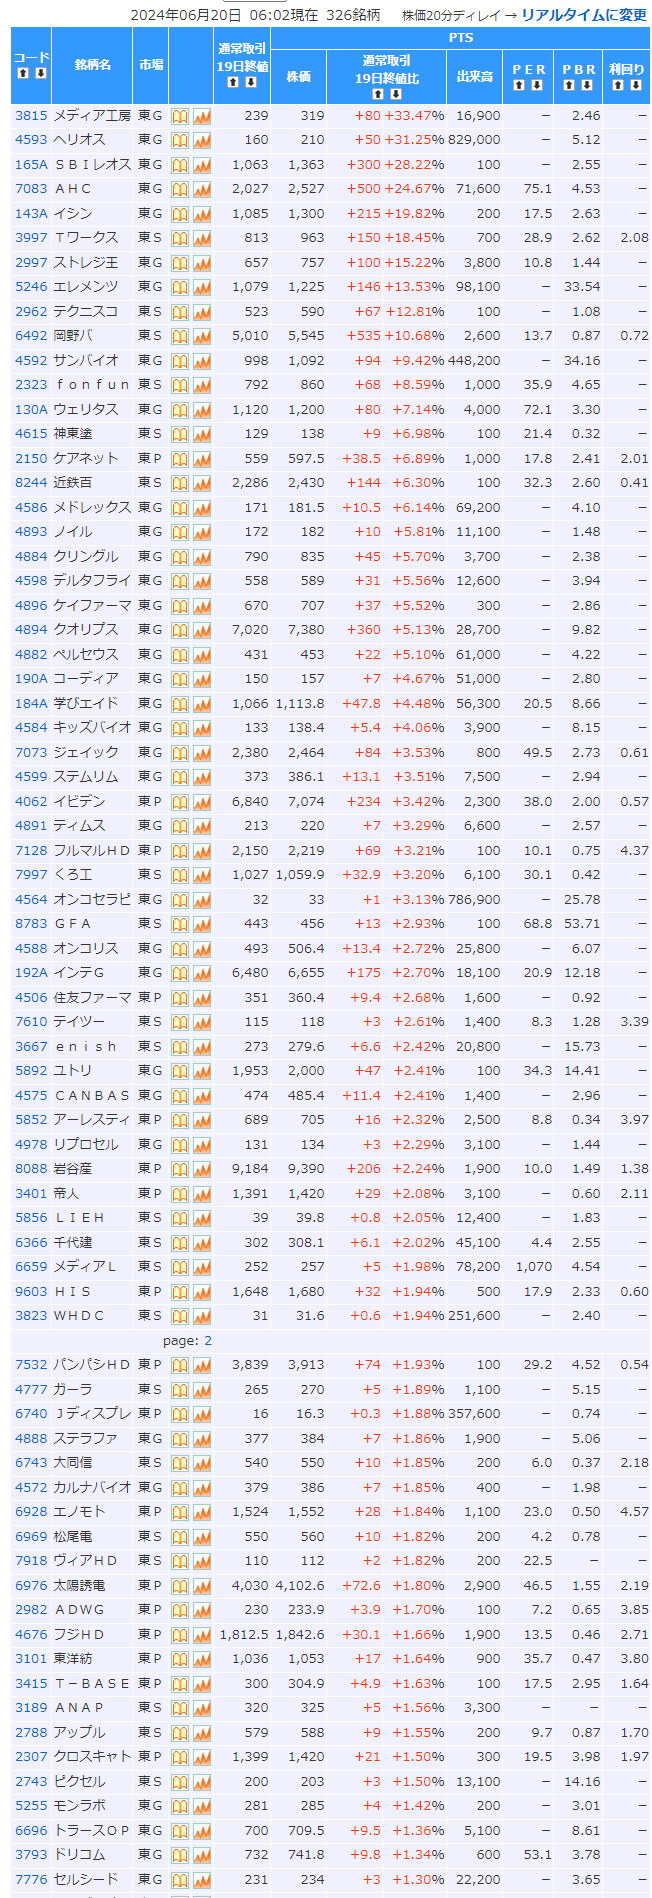Screen dimensions: 652x1898
Task: Open chart icon for メディア工房 row
Action: pos(202,116)
